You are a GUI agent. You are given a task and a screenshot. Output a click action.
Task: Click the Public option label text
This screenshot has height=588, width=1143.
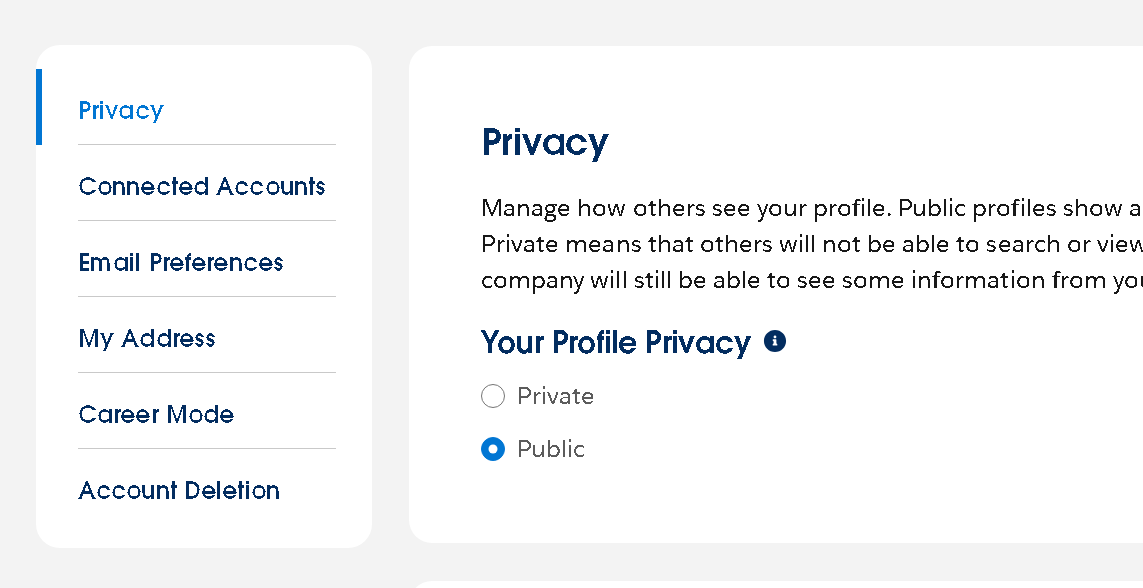[550, 449]
